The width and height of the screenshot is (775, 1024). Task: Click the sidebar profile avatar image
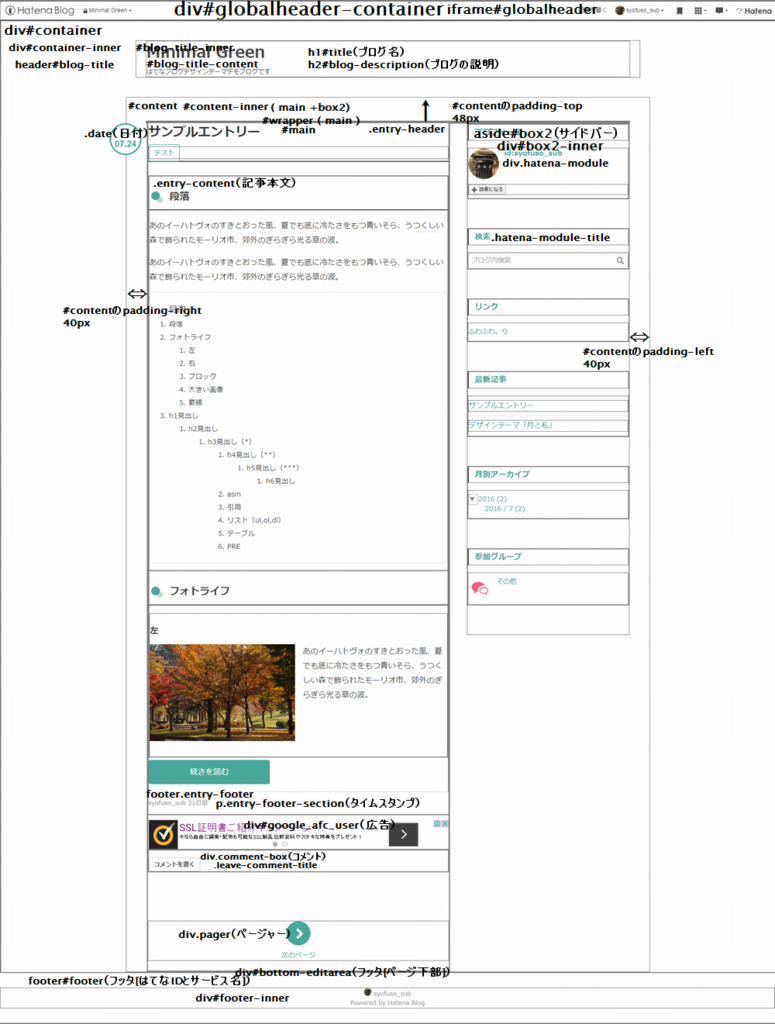(x=484, y=164)
